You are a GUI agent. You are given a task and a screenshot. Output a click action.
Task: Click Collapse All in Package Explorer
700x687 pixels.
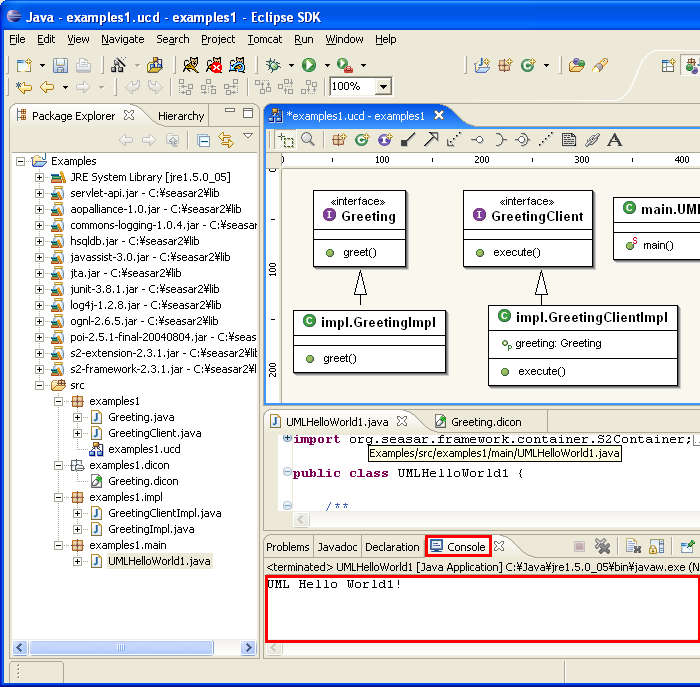click(x=203, y=140)
